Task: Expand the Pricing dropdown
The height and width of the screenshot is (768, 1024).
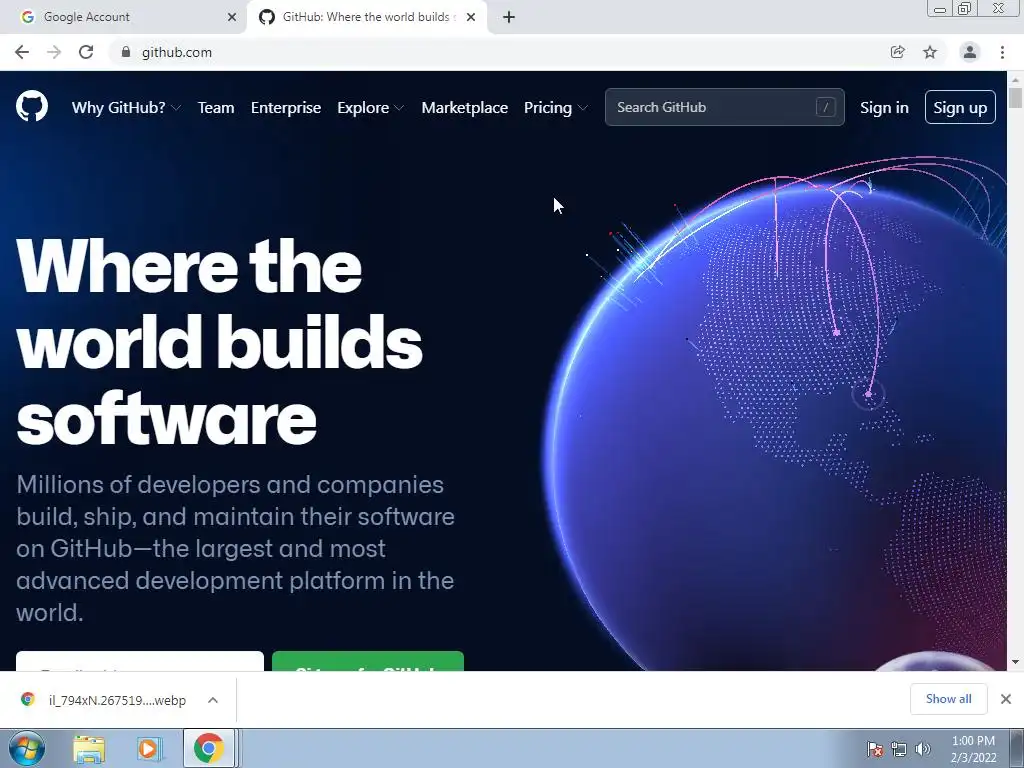Action: [x=556, y=108]
